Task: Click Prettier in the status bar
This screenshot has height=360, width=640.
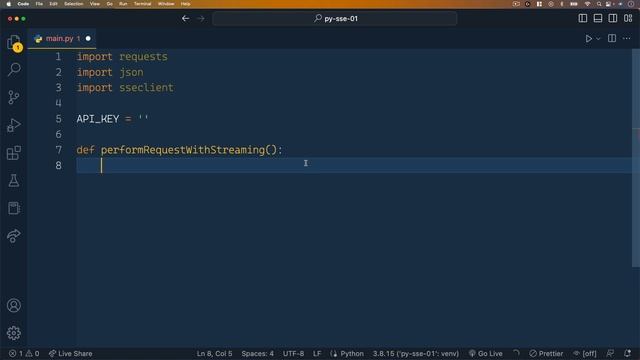Action: tap(546, 353)
